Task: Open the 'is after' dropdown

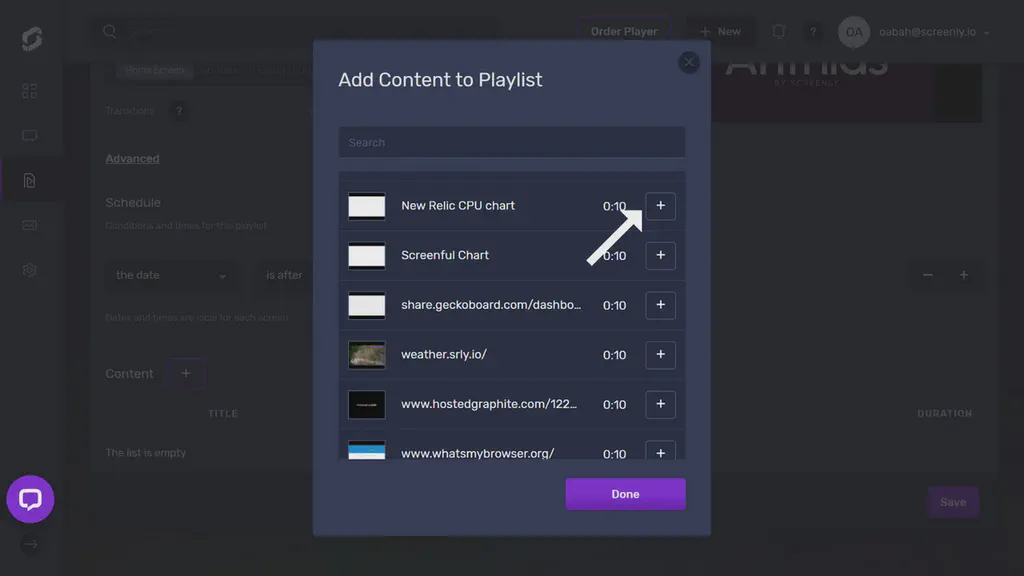Action: tap(284, 275)
